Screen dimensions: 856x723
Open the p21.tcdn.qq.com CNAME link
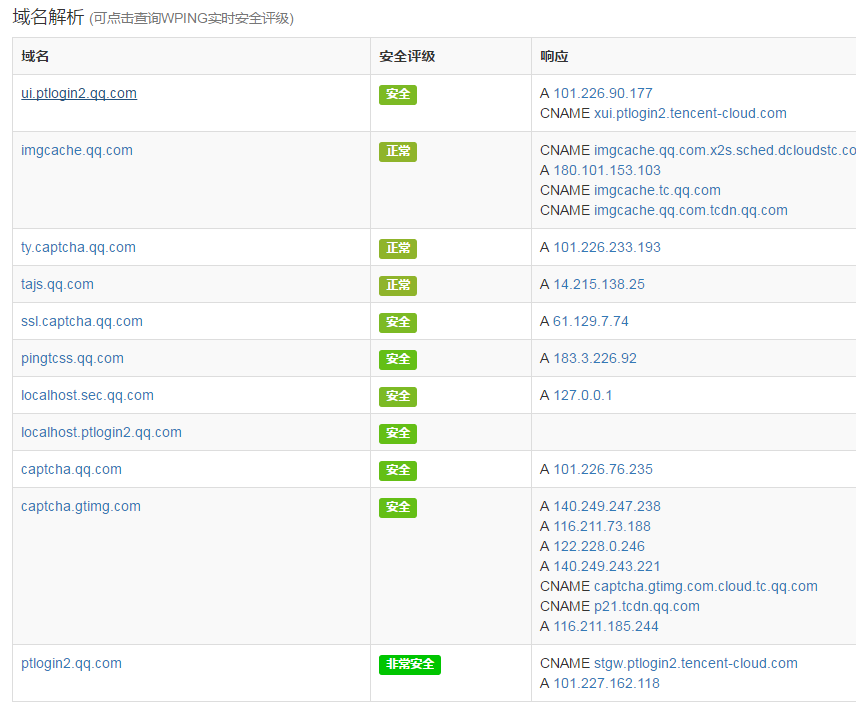click(647, 606)
